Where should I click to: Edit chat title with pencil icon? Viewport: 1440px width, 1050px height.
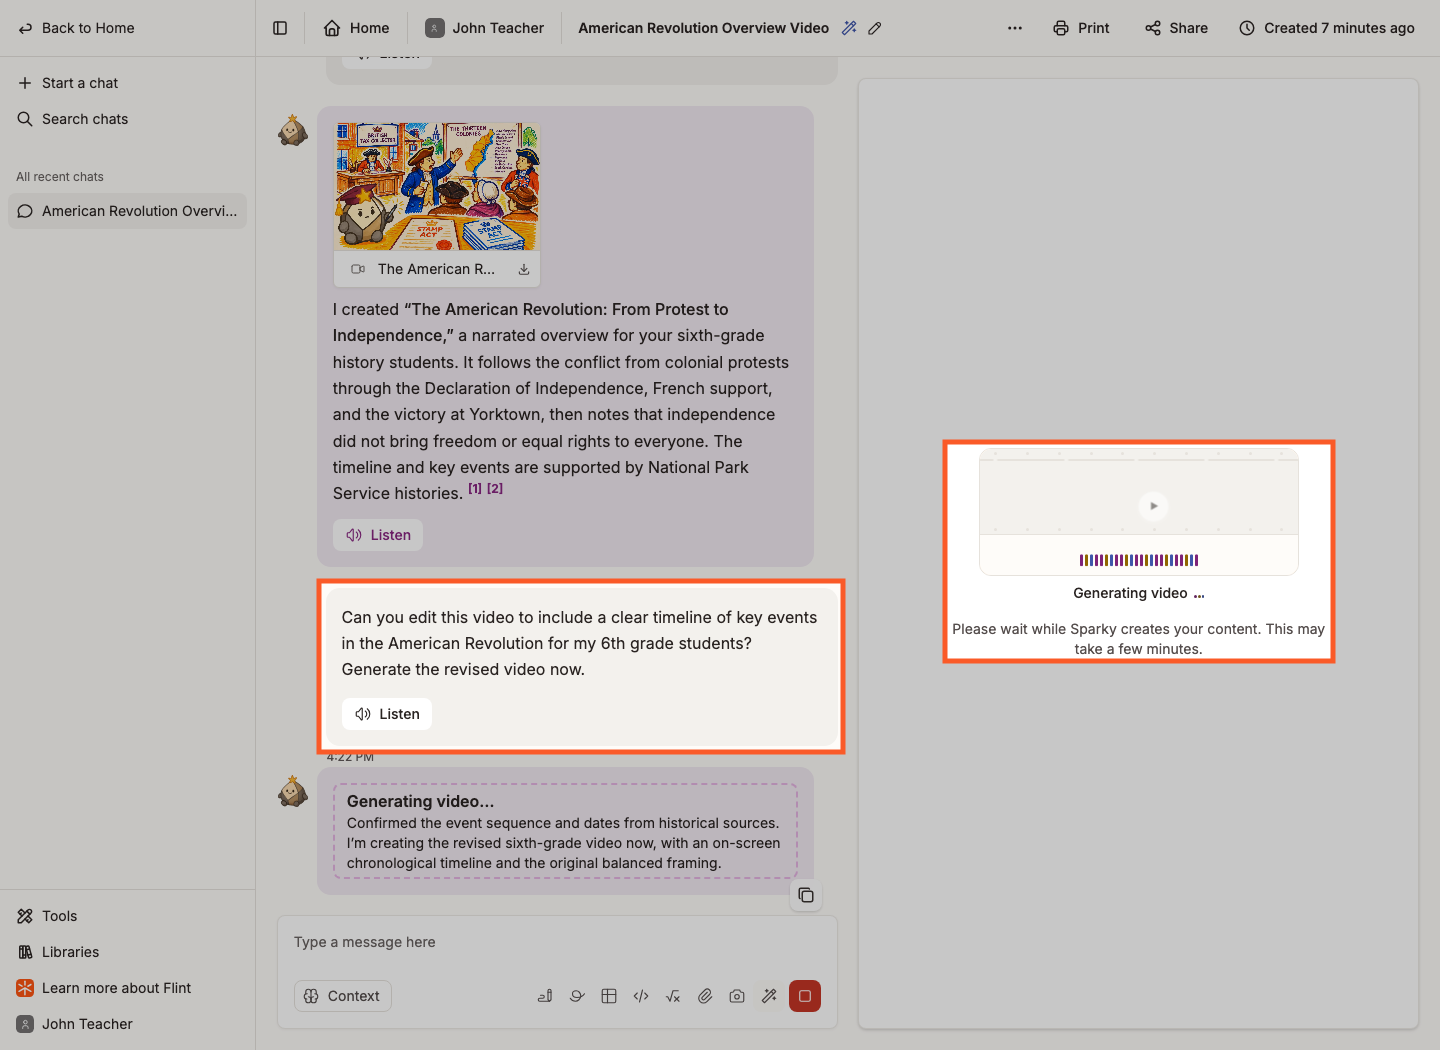tap(875, 28)
